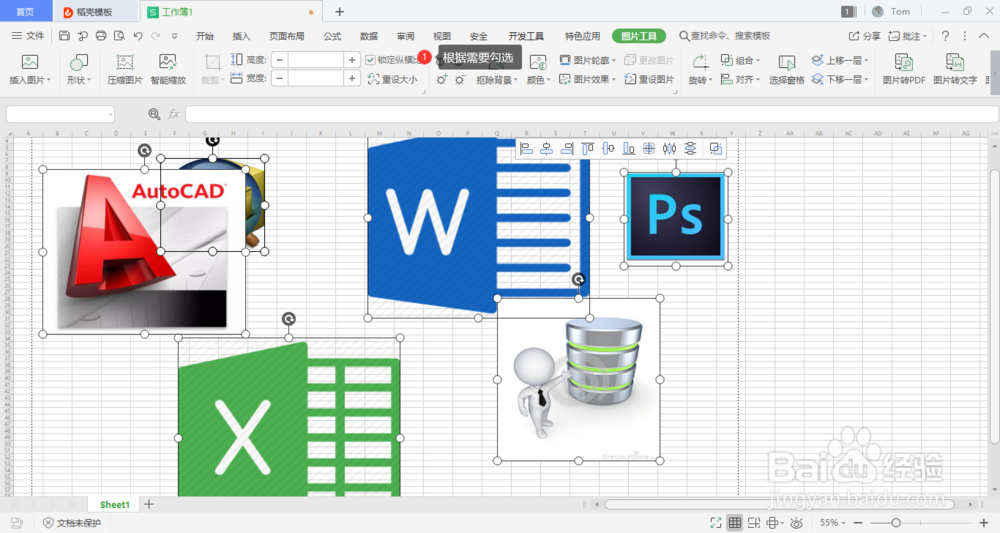This screenshot has height=533, width=1000.
Task: Open the Home (首页) tab
Action: click(25, 11)
